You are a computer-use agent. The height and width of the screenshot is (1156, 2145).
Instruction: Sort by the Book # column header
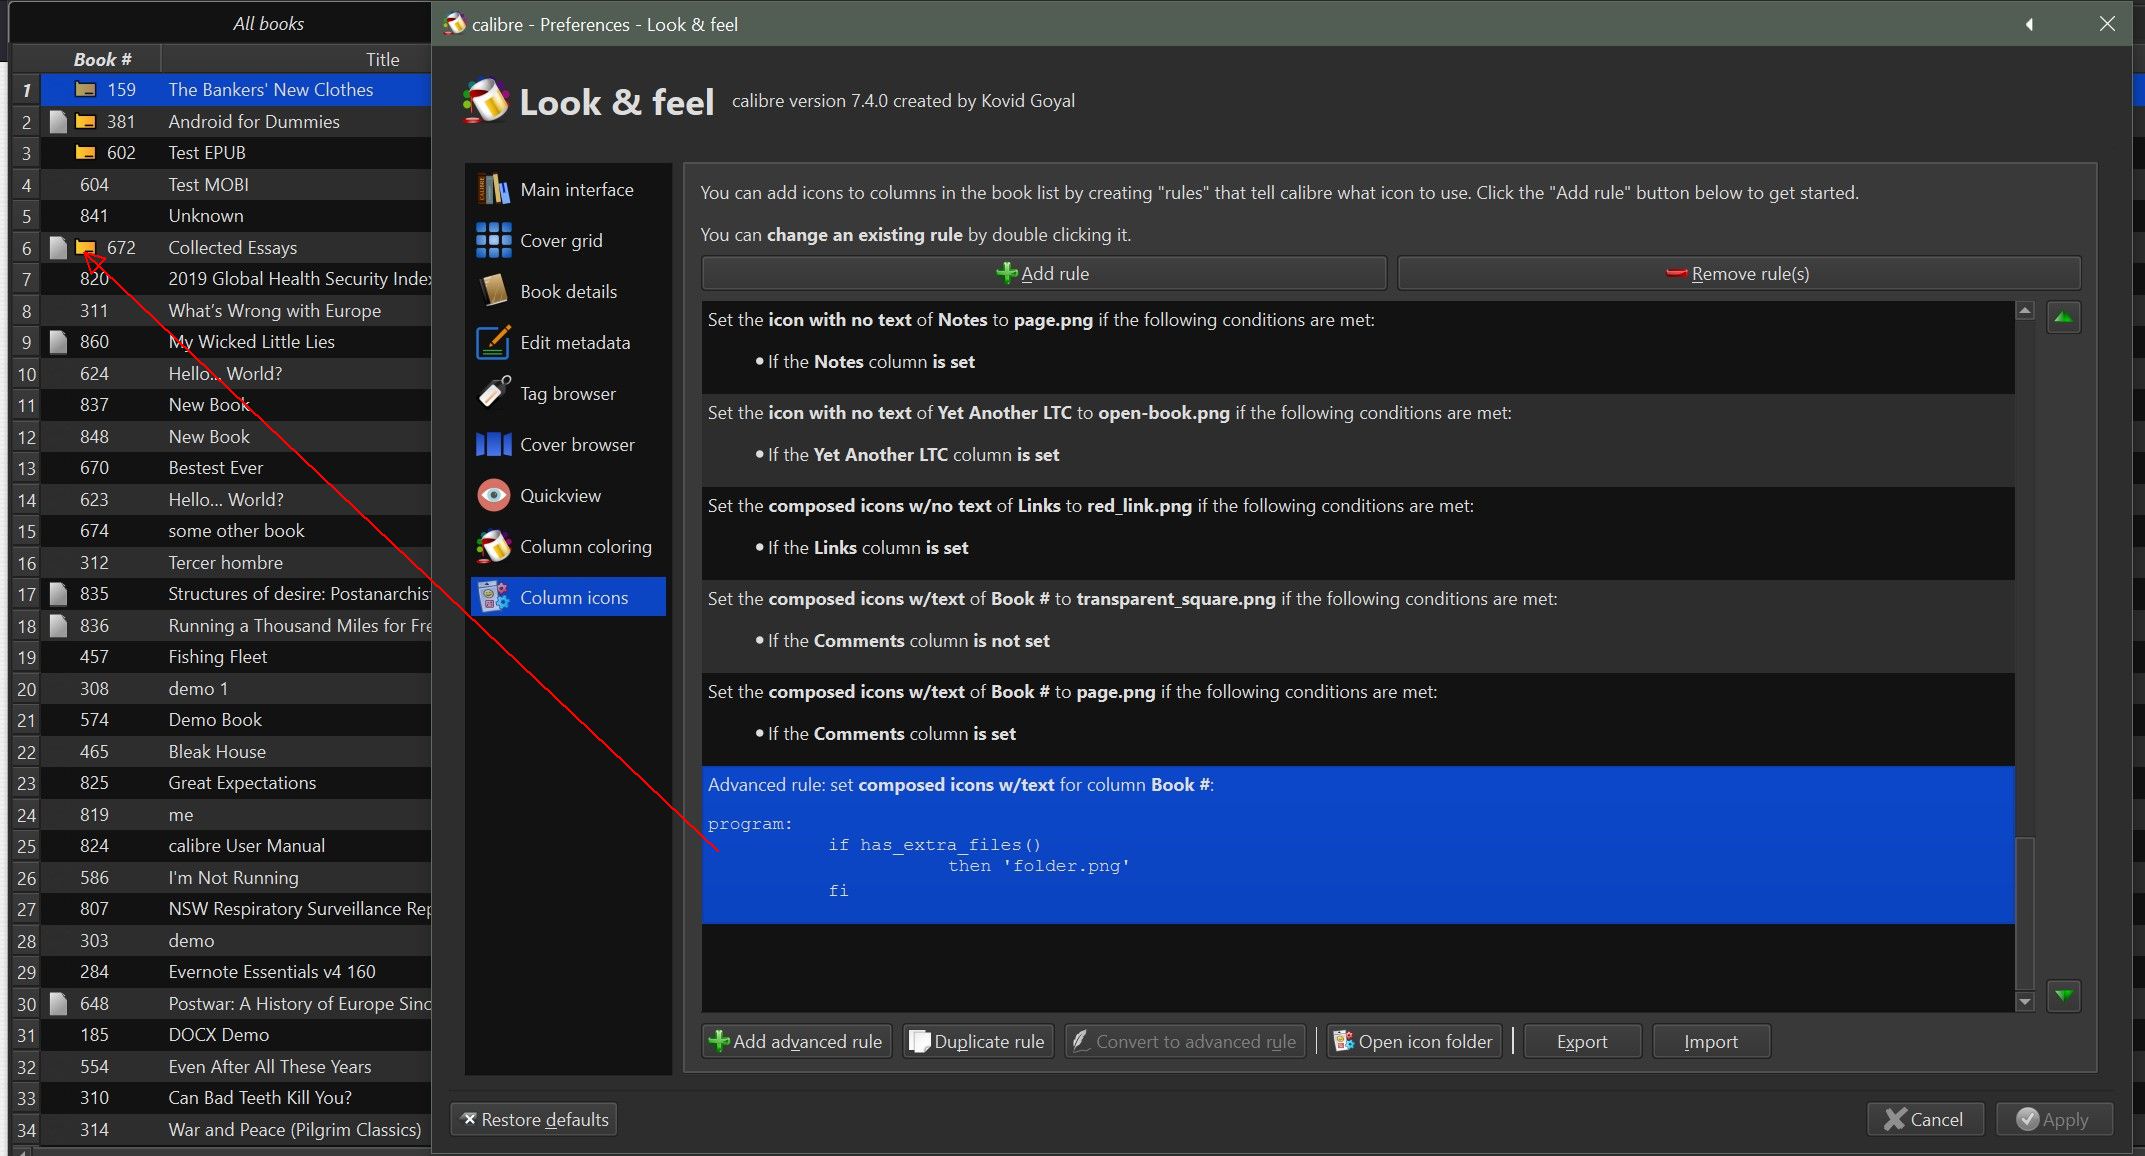point(102,59)
